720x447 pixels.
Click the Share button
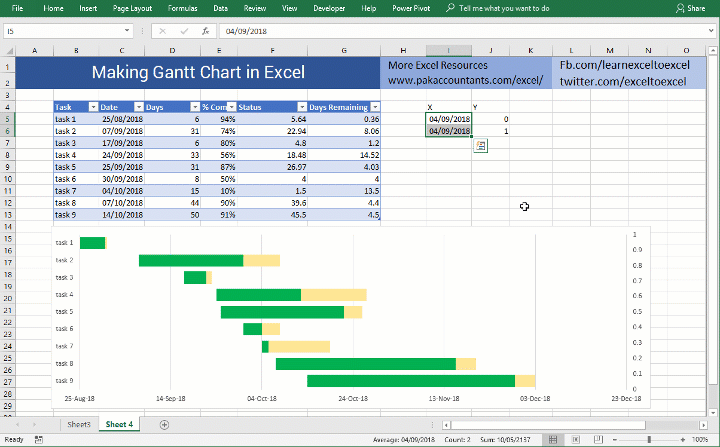[x=691, y=8]
